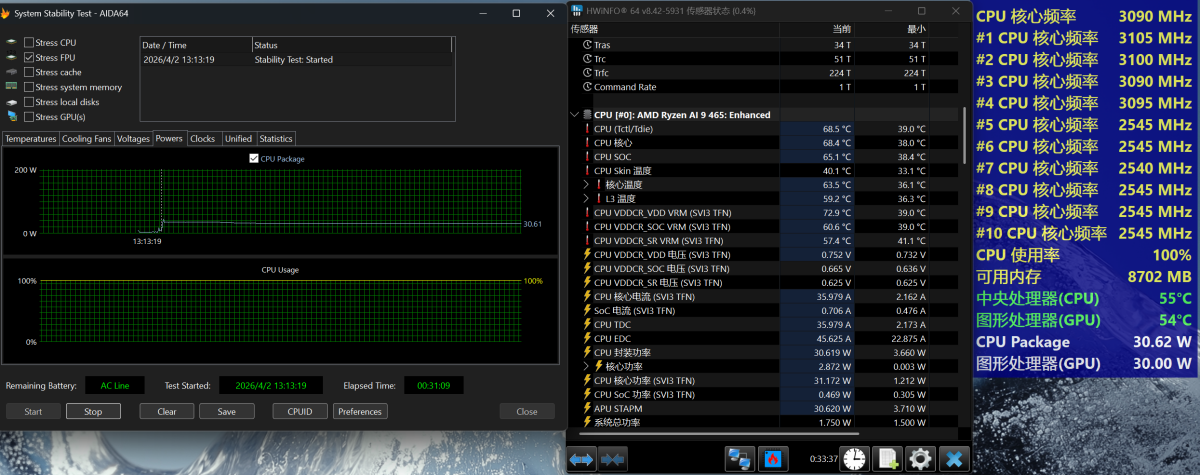Open the Cooling Fans tab
The width and height of the screenshot is (1200, 475).
pos(86,139)
